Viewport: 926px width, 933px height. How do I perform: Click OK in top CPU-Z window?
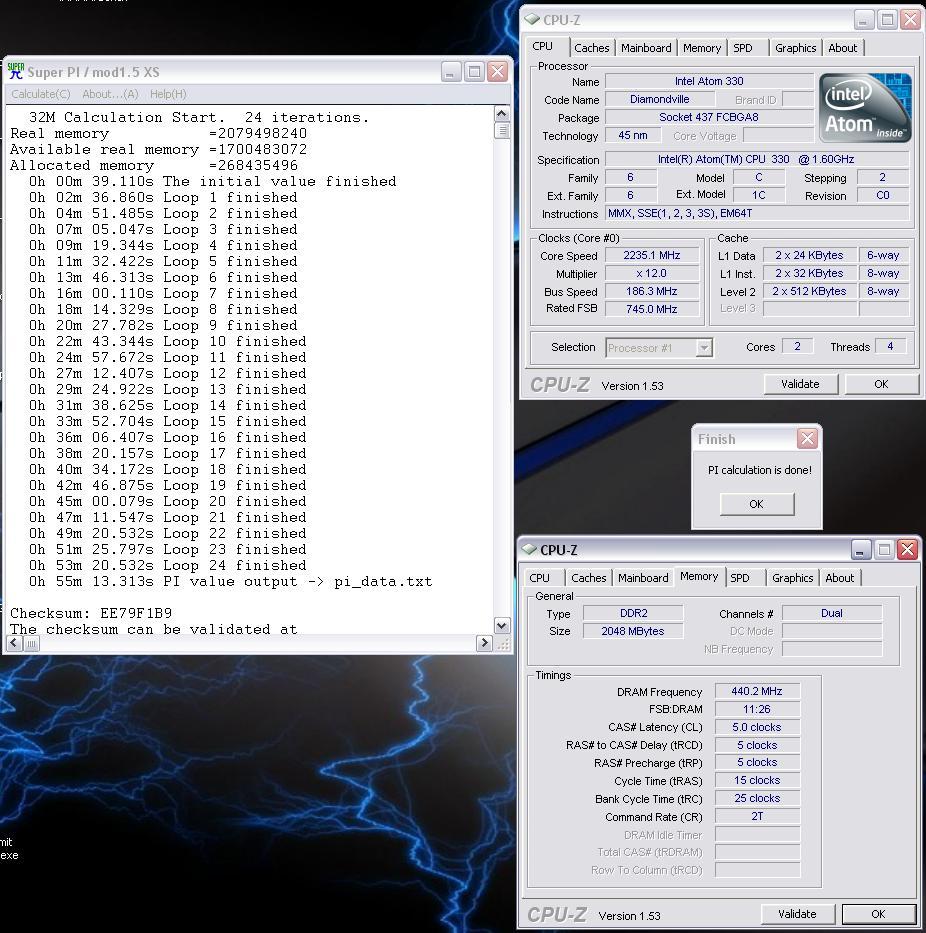coord(881,384)
